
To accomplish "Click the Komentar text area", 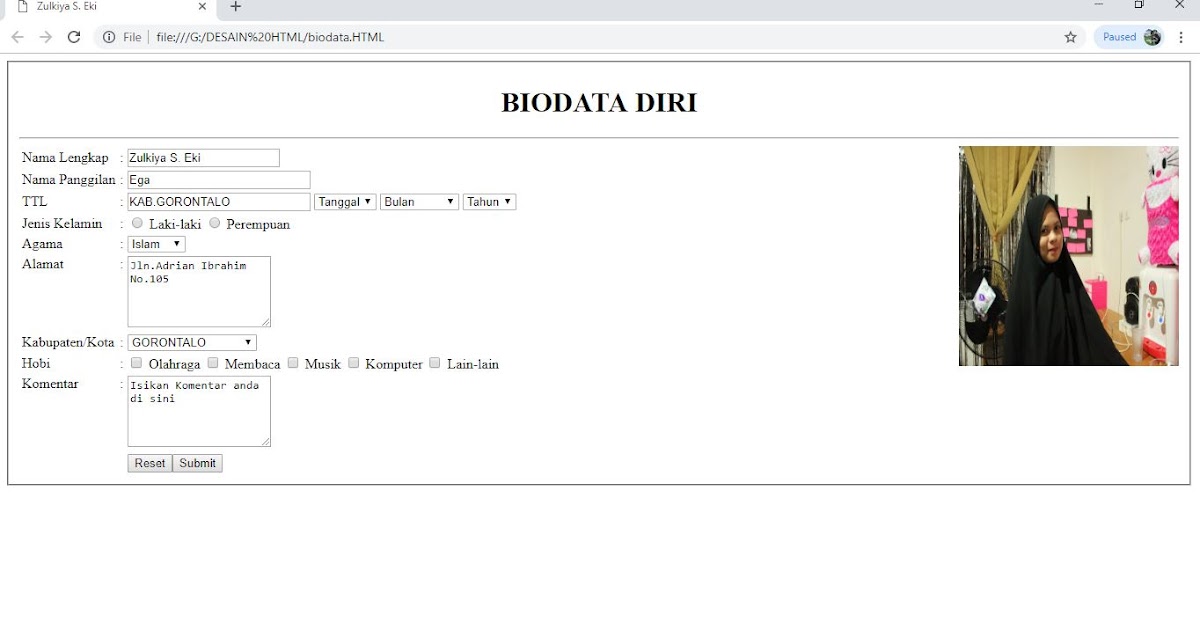I will 198,411.
